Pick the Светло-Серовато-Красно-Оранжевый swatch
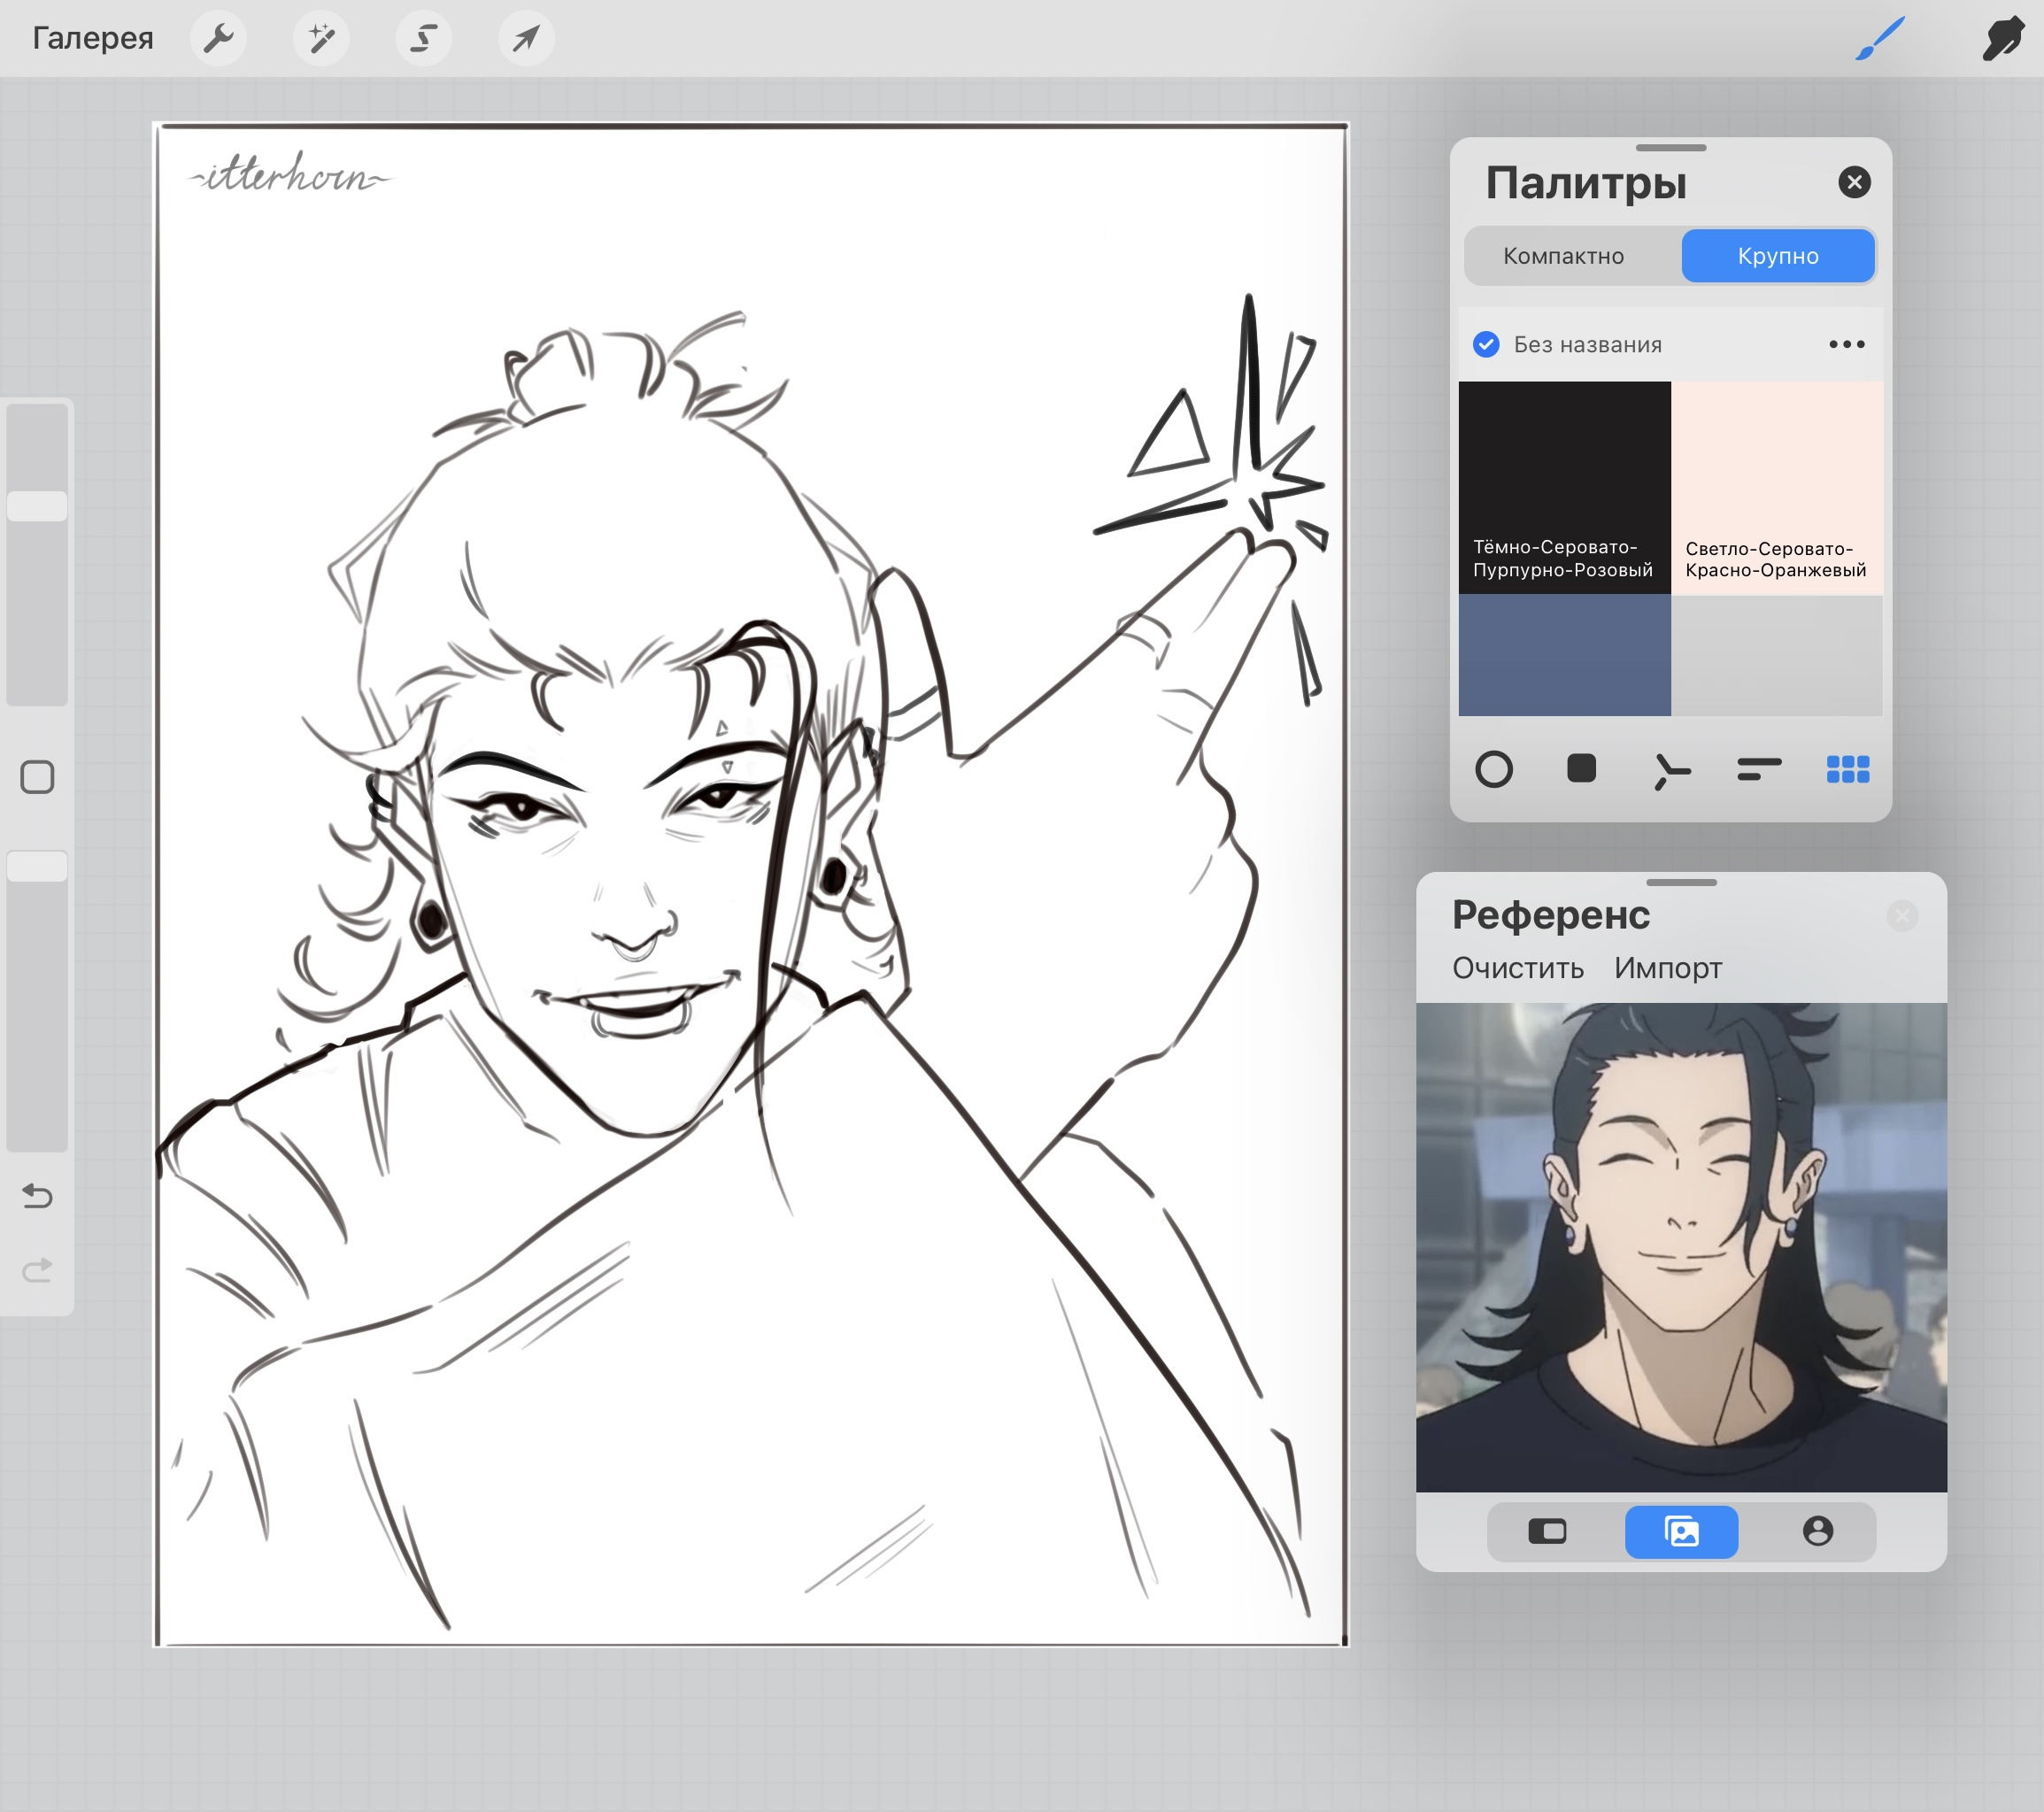 [x=1777, y=488]
